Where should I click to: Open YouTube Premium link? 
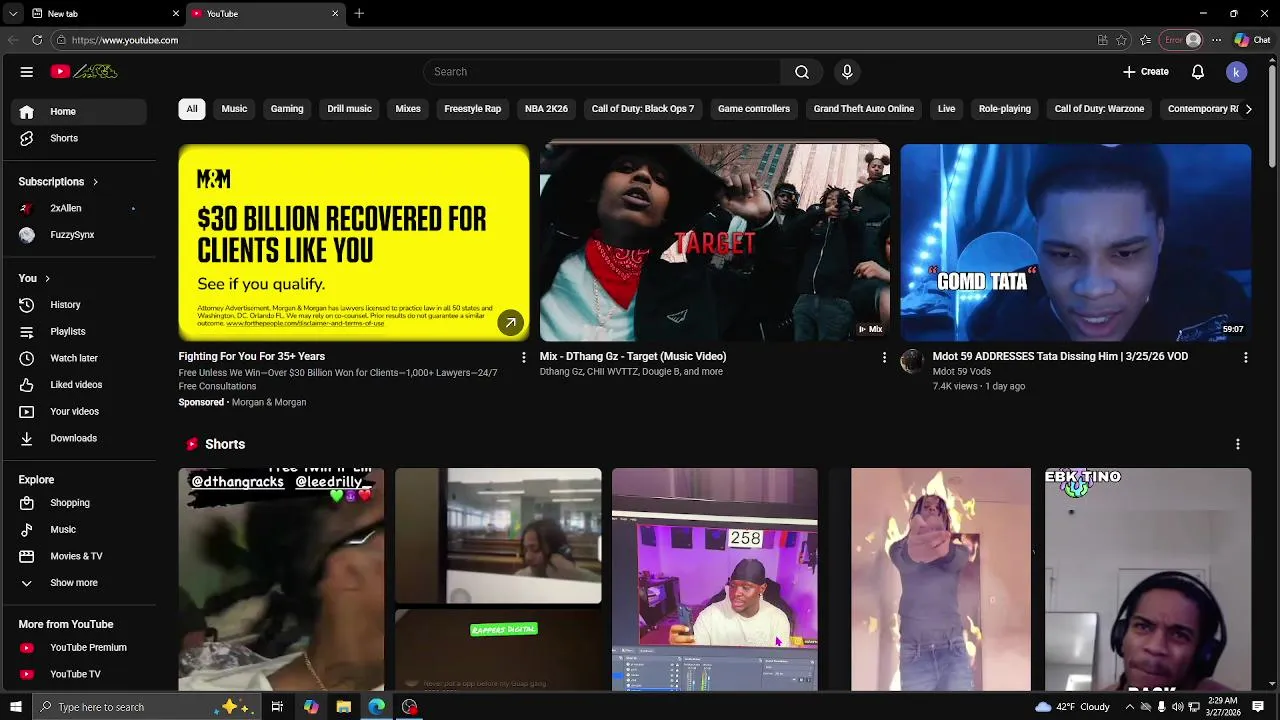(x=78, y=647)
